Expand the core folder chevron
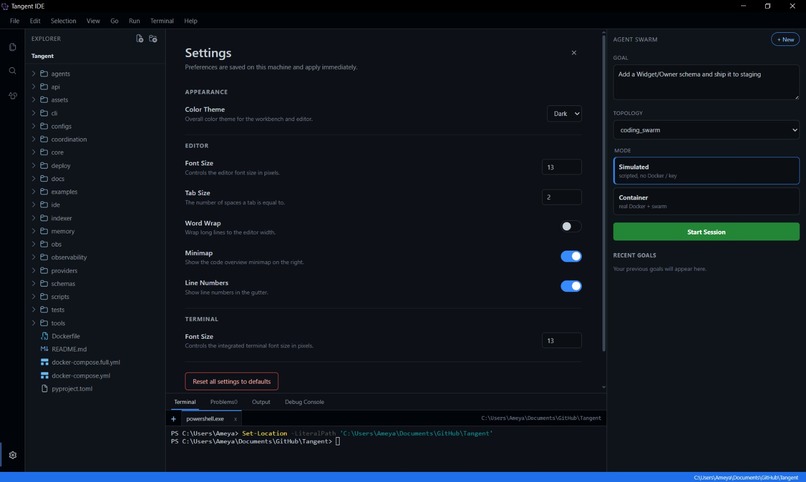The height and width of the screenshot is (482, 806). tap(33, 152)
